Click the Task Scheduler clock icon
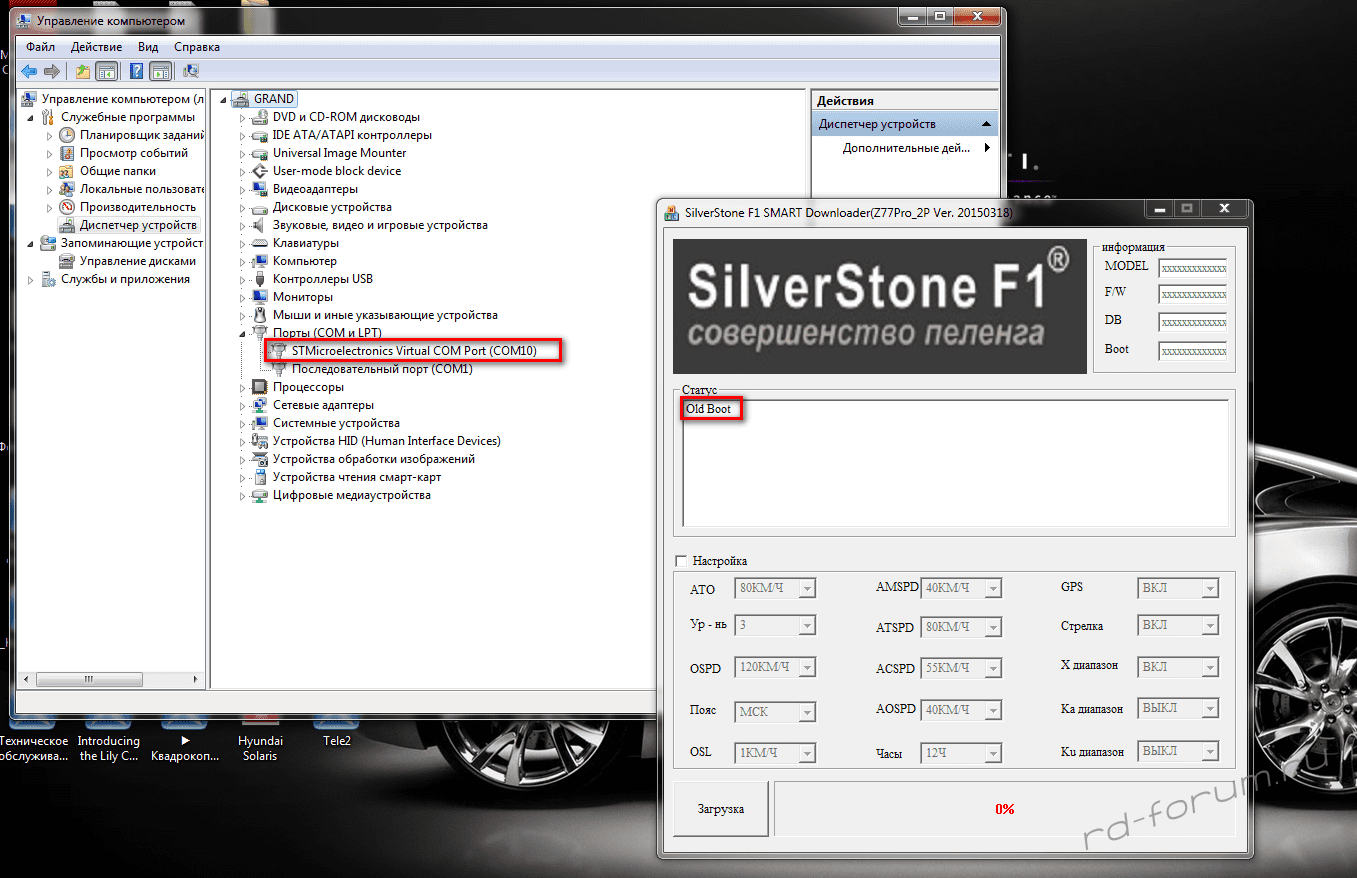The image size is (1357, 878). pyautogui.click(x=67, y=135)
